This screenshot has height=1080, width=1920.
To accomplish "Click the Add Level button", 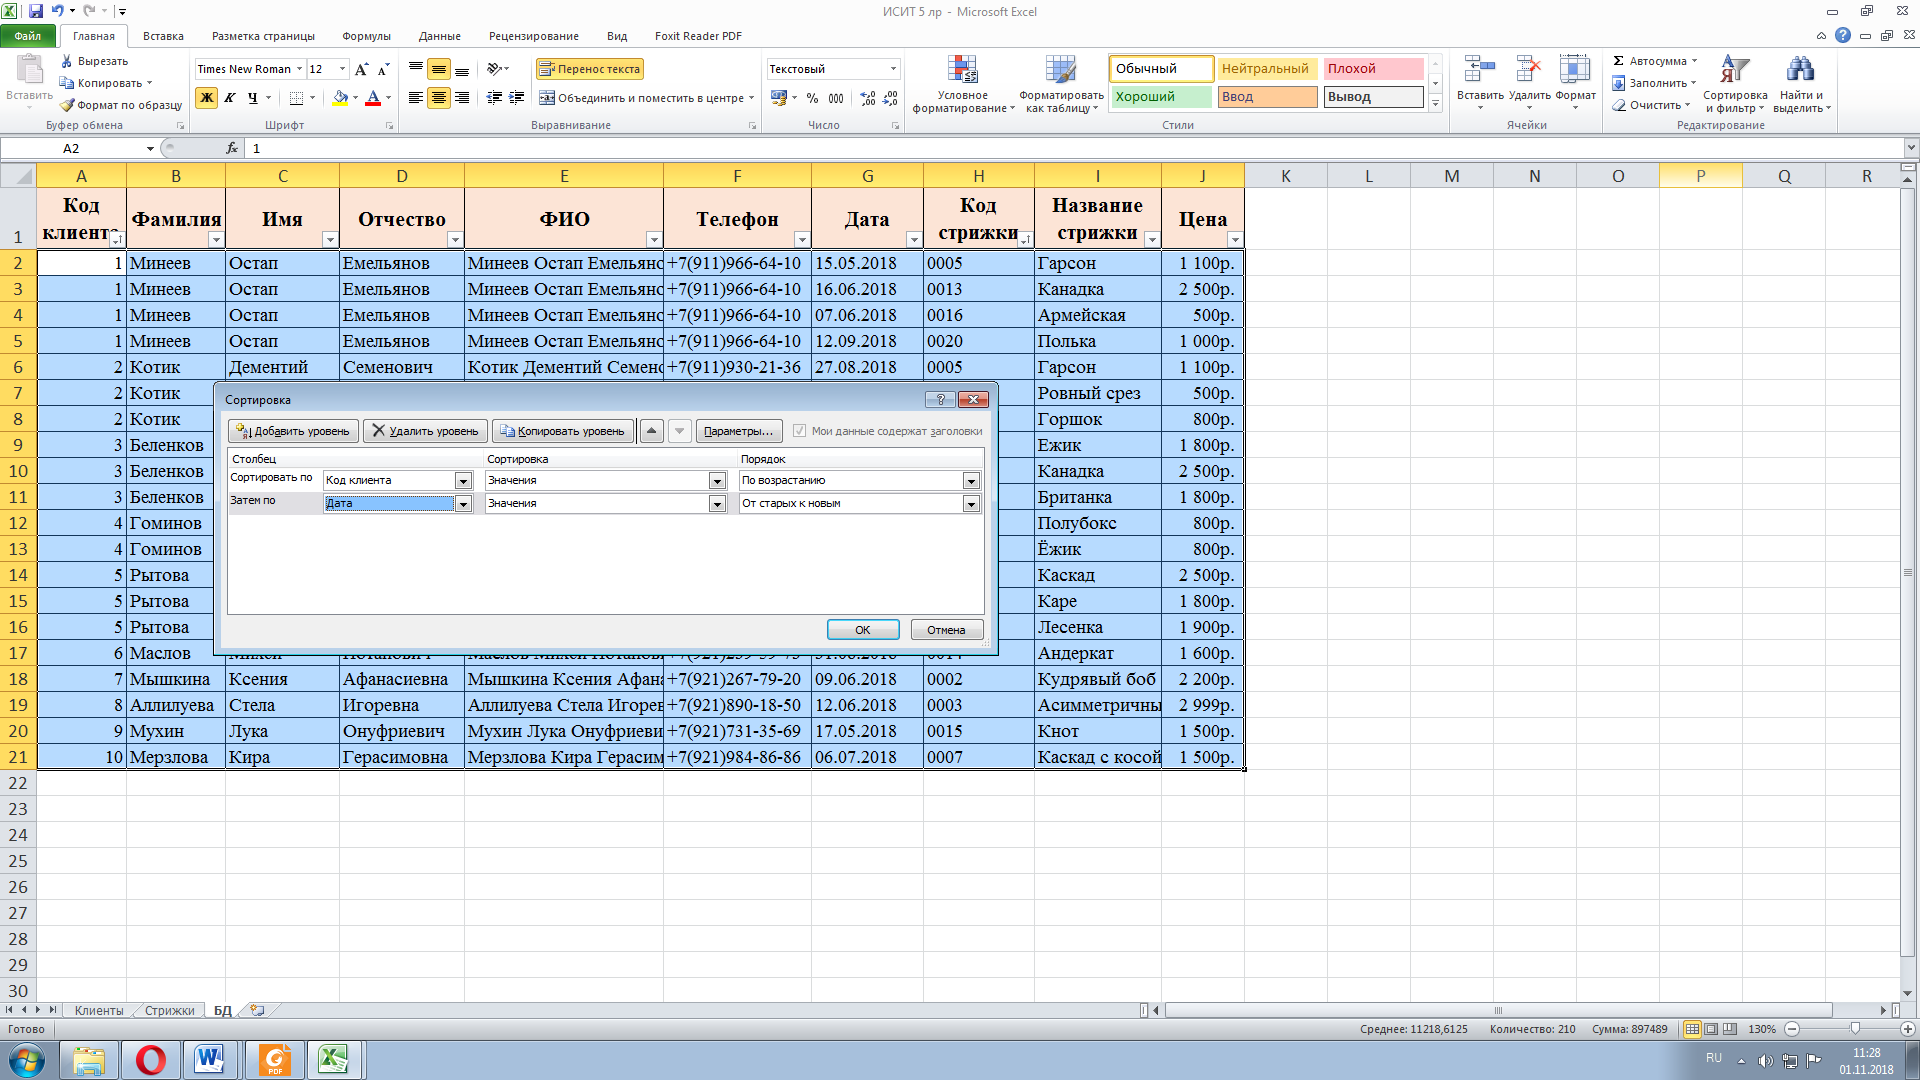I will (293, 431).
